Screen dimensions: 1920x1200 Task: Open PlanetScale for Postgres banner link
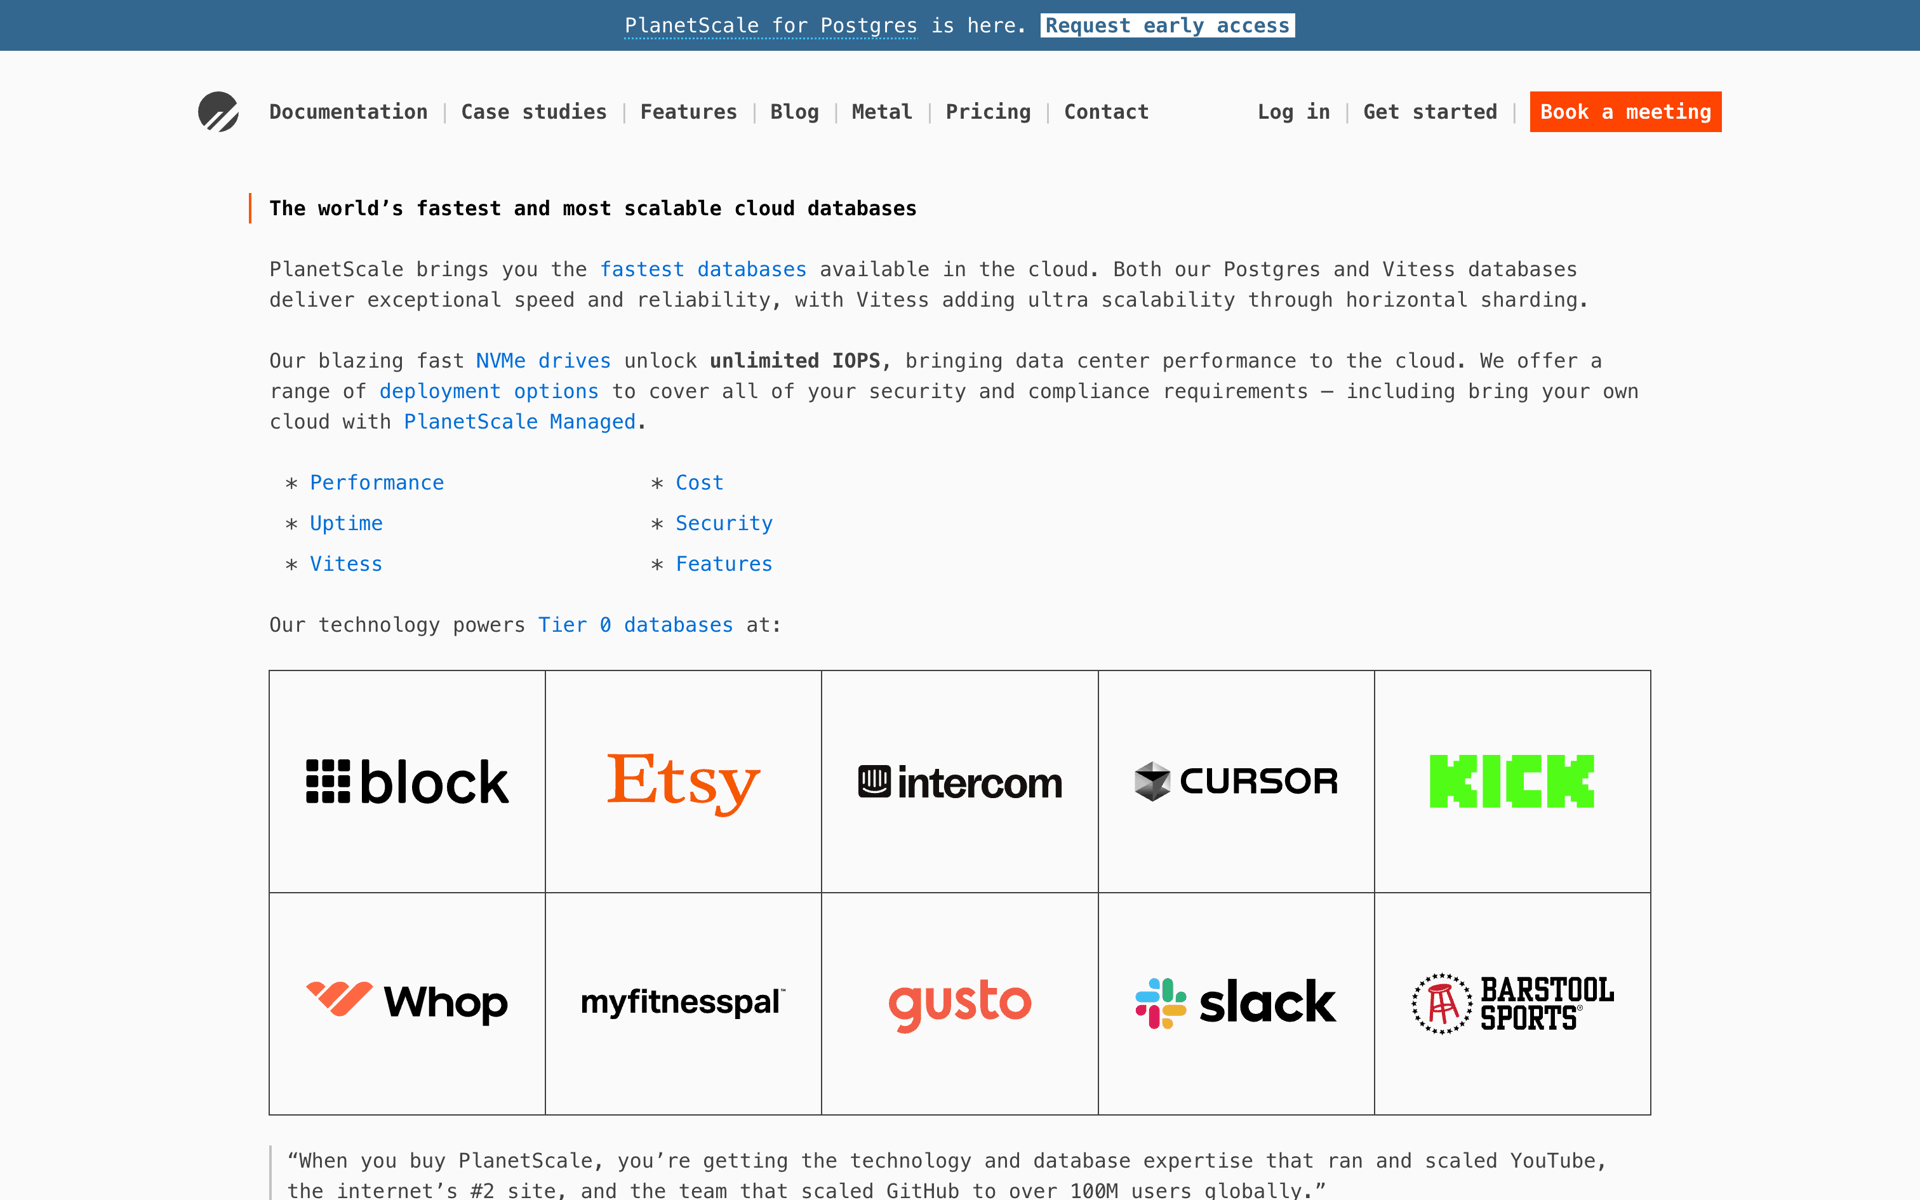tap(771, 25)
